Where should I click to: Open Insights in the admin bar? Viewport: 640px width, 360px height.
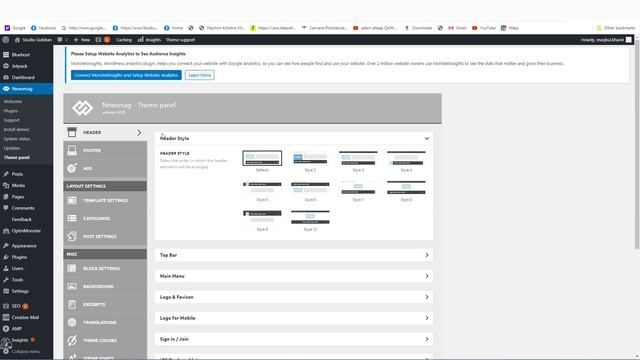coord(149,40)
